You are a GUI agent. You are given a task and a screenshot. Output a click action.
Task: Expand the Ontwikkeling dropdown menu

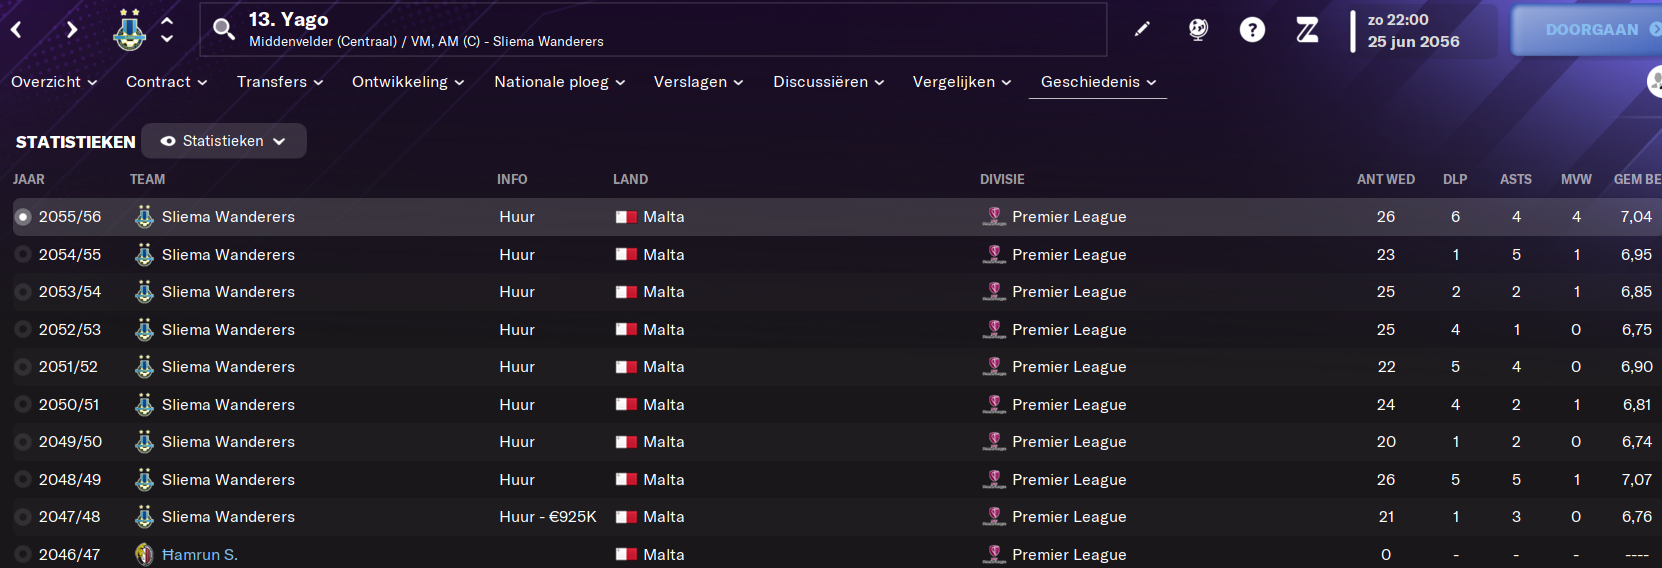tap(408, 82)
